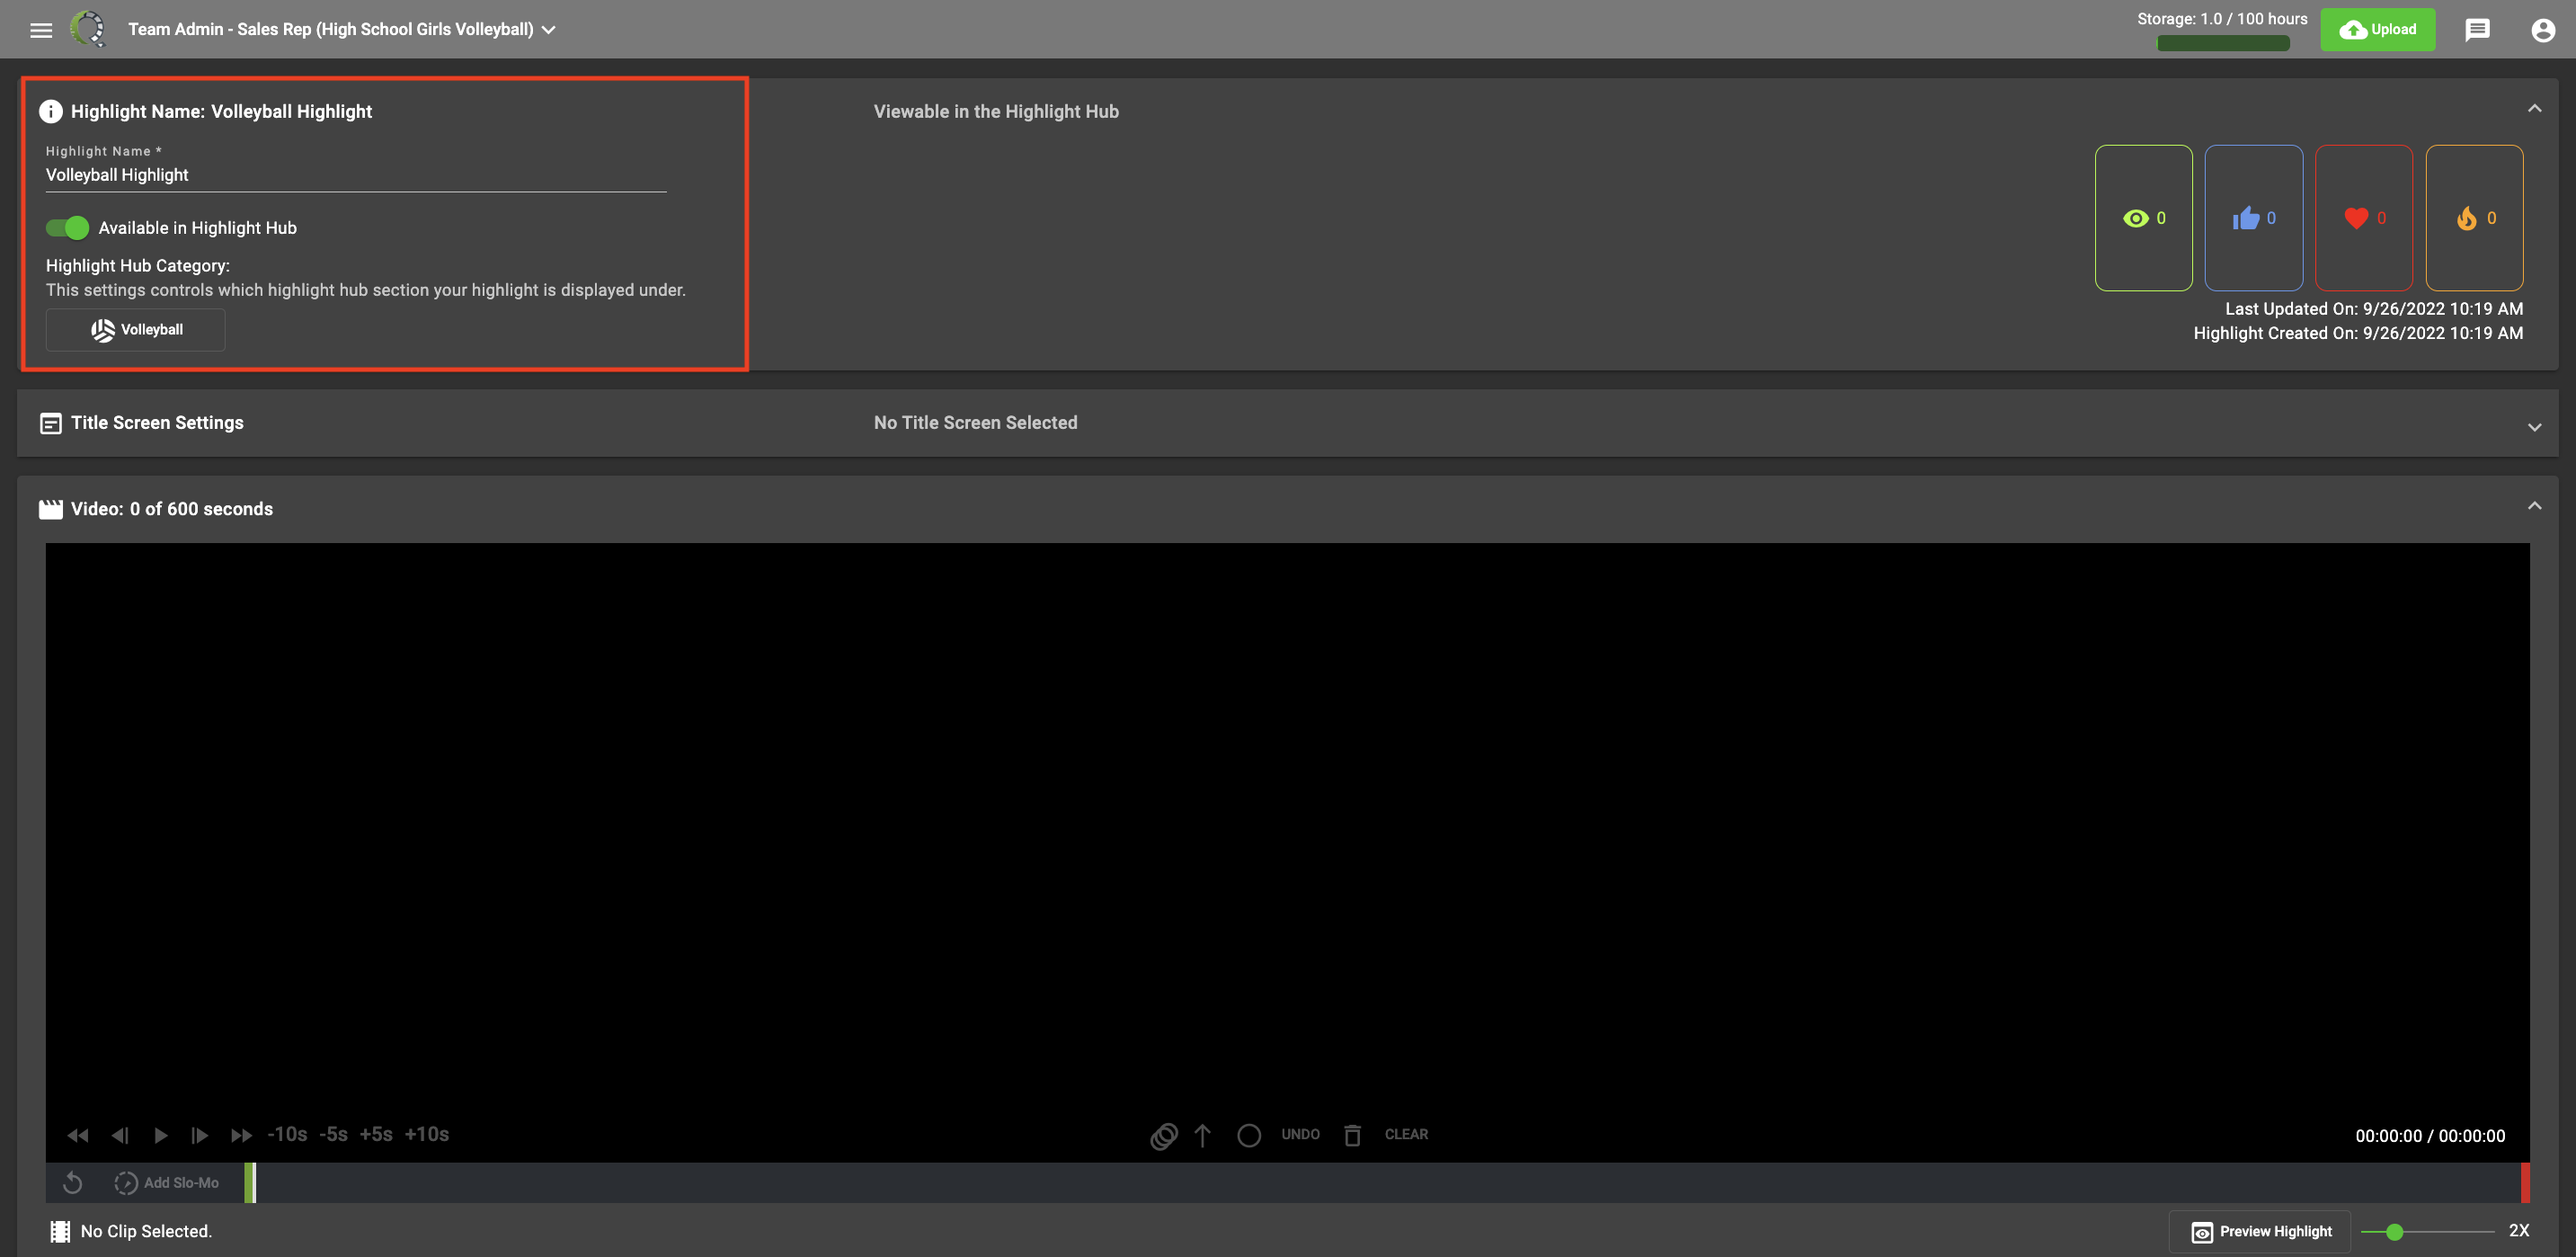Skip forward 10 seconds
The width and height of the screenshot is (2576, 1257).
[x=427, y=1135]
